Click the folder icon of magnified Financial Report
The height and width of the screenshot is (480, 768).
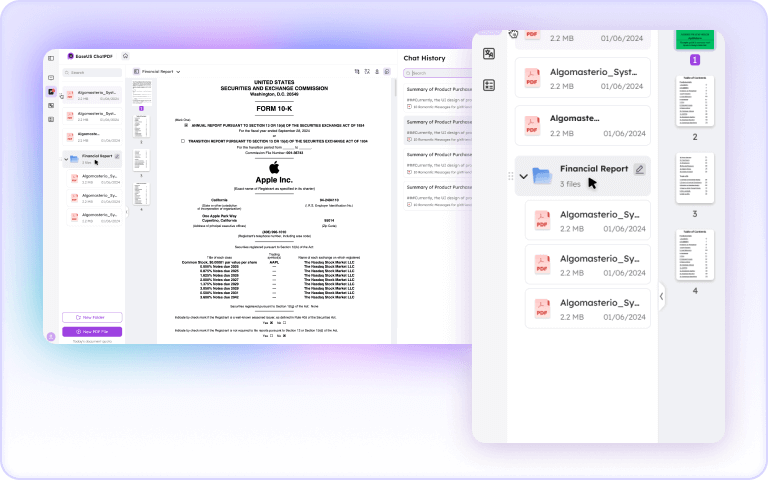[542, 175]
